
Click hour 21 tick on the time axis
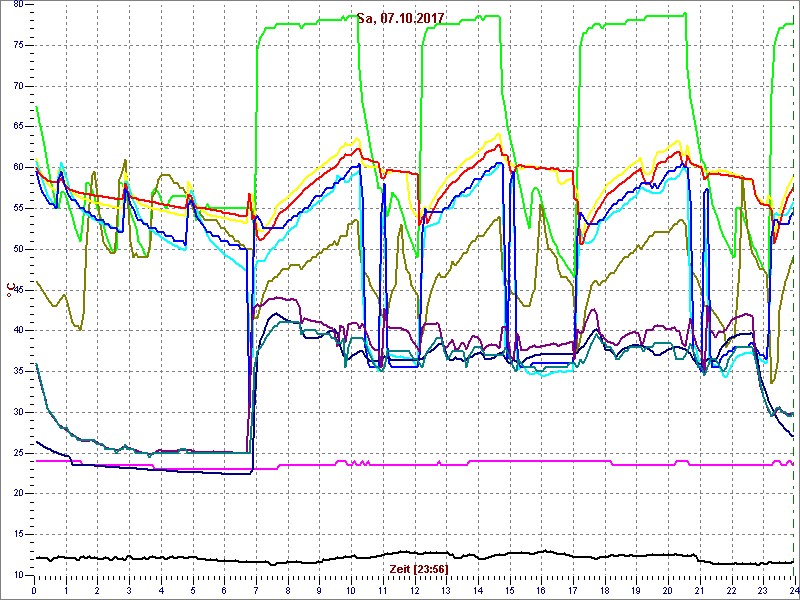click(x=699, y=591)
